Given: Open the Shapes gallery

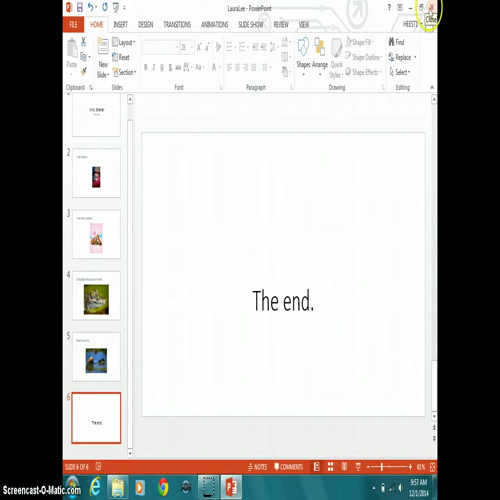Looking at the screenshot, I should [x=303, y=57].
